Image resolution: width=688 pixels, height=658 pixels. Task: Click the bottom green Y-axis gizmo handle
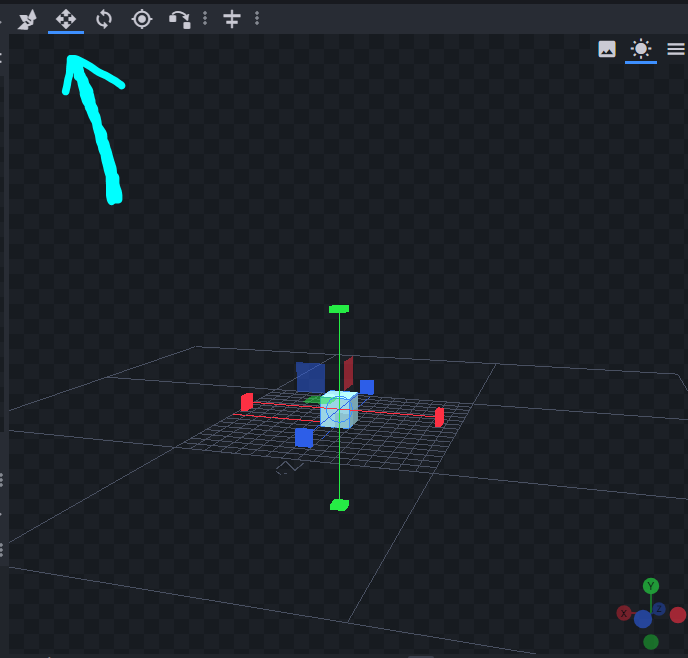(x=339, y=505)
